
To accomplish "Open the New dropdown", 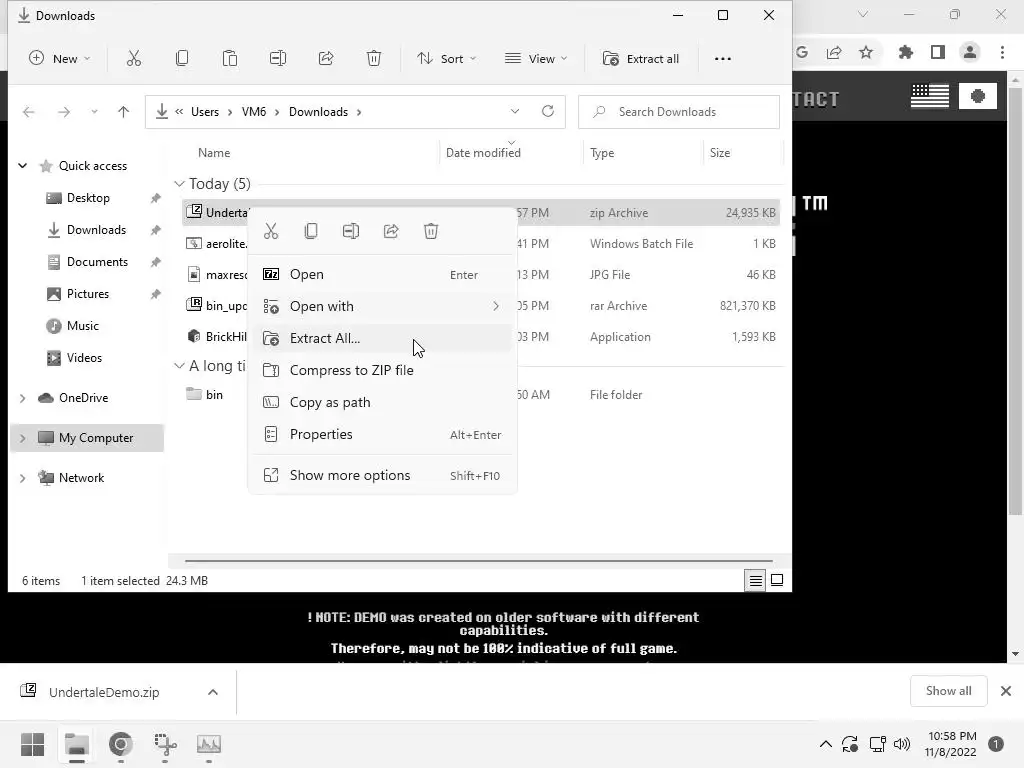I will coord(59,59).
